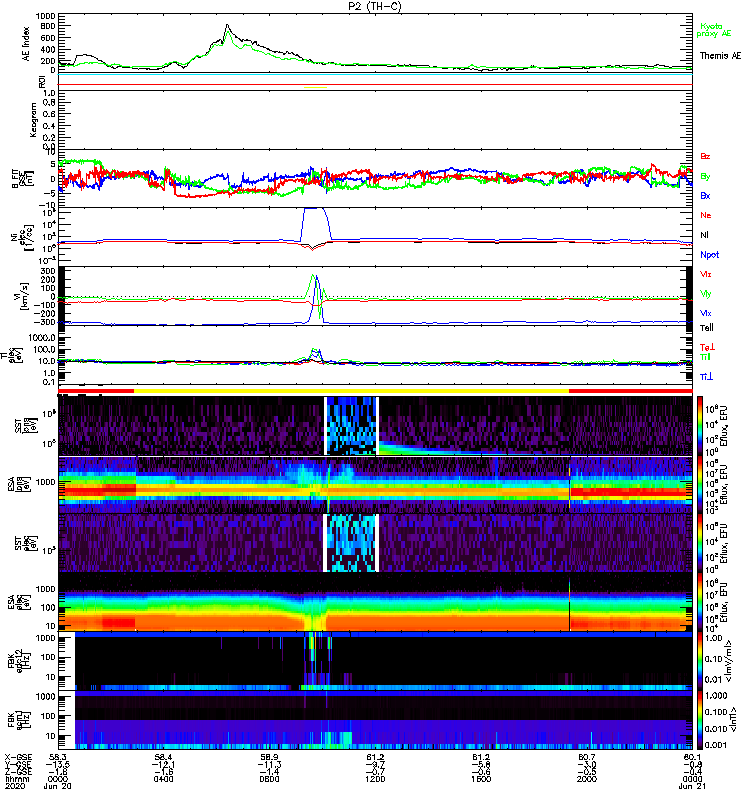This screenshot has height=800, width=750.
Task: Click the <|nT|> color bar unit label
Action: (733, 719)
